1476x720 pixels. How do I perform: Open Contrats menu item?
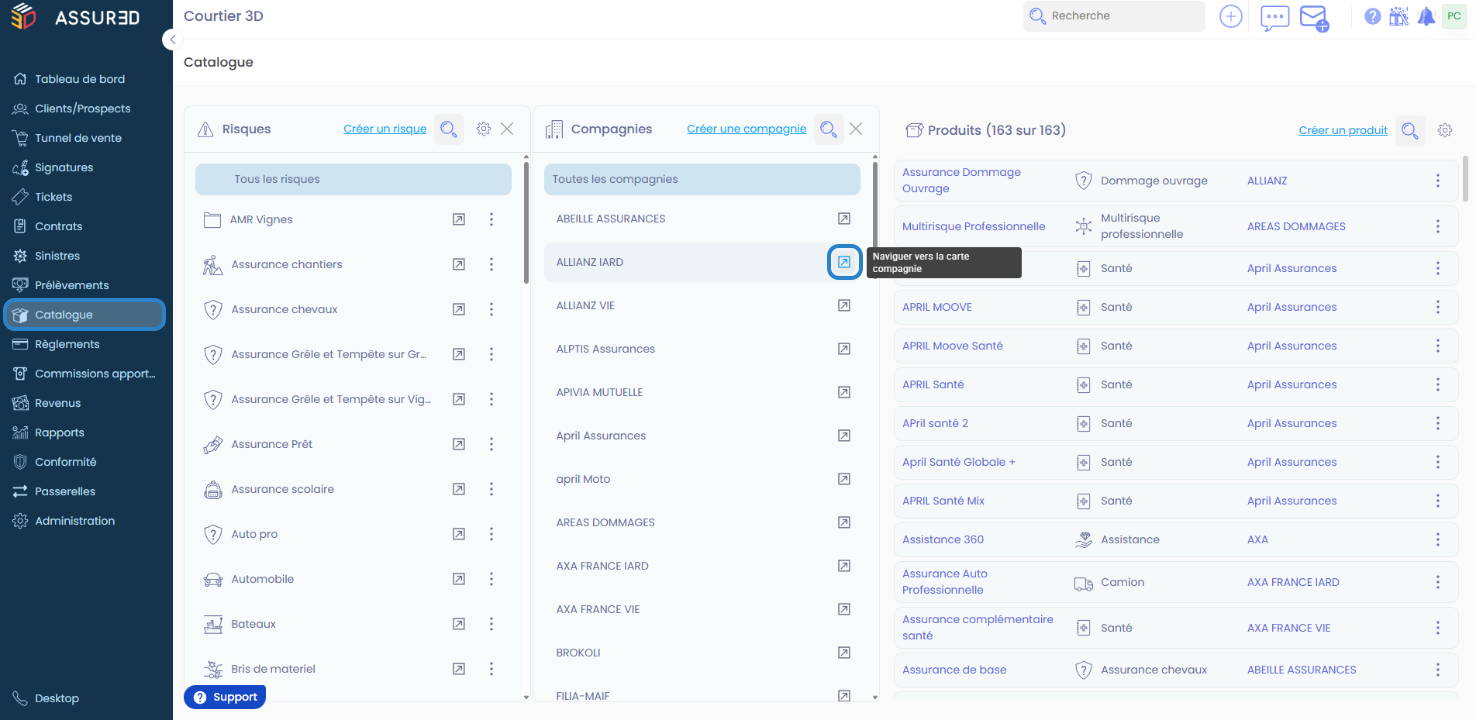(x=58, y=227)
